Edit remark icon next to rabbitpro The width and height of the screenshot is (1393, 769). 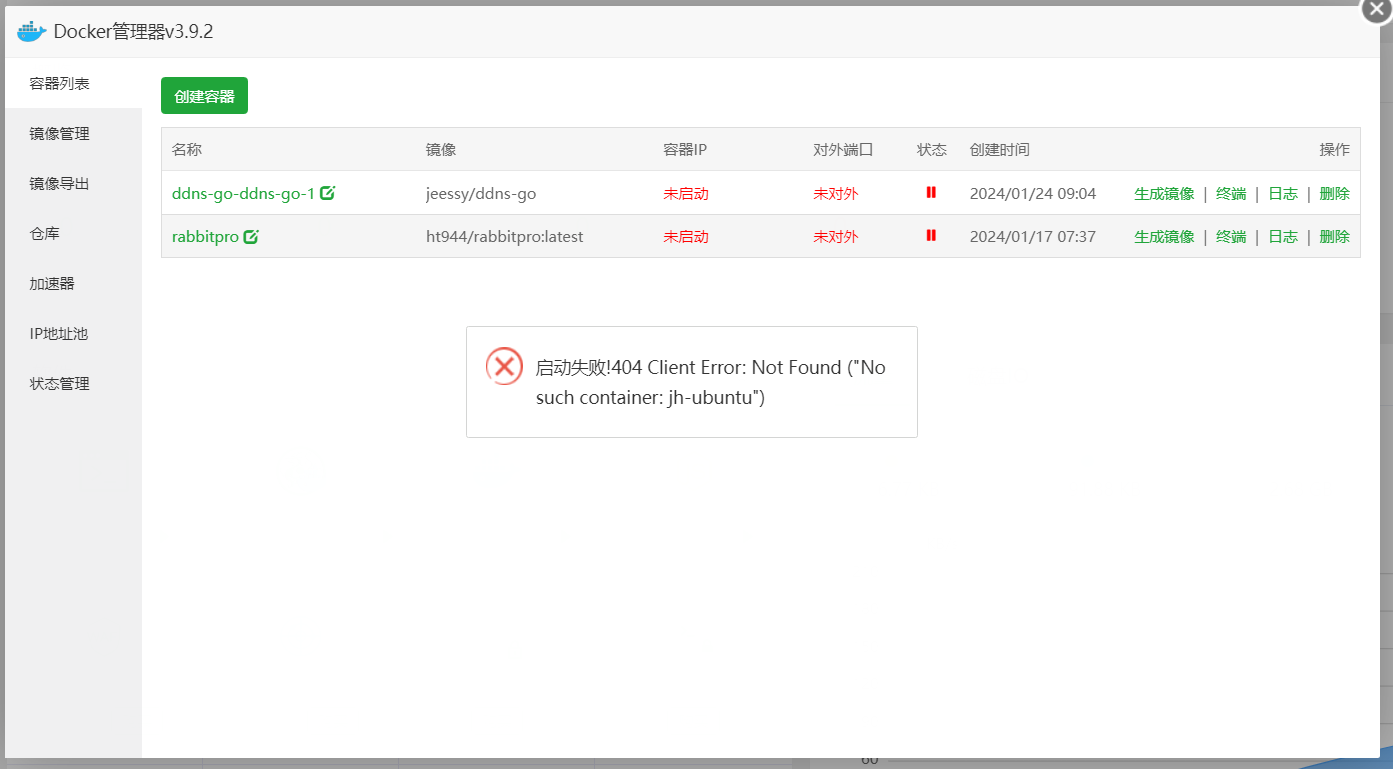coord(251,237)
